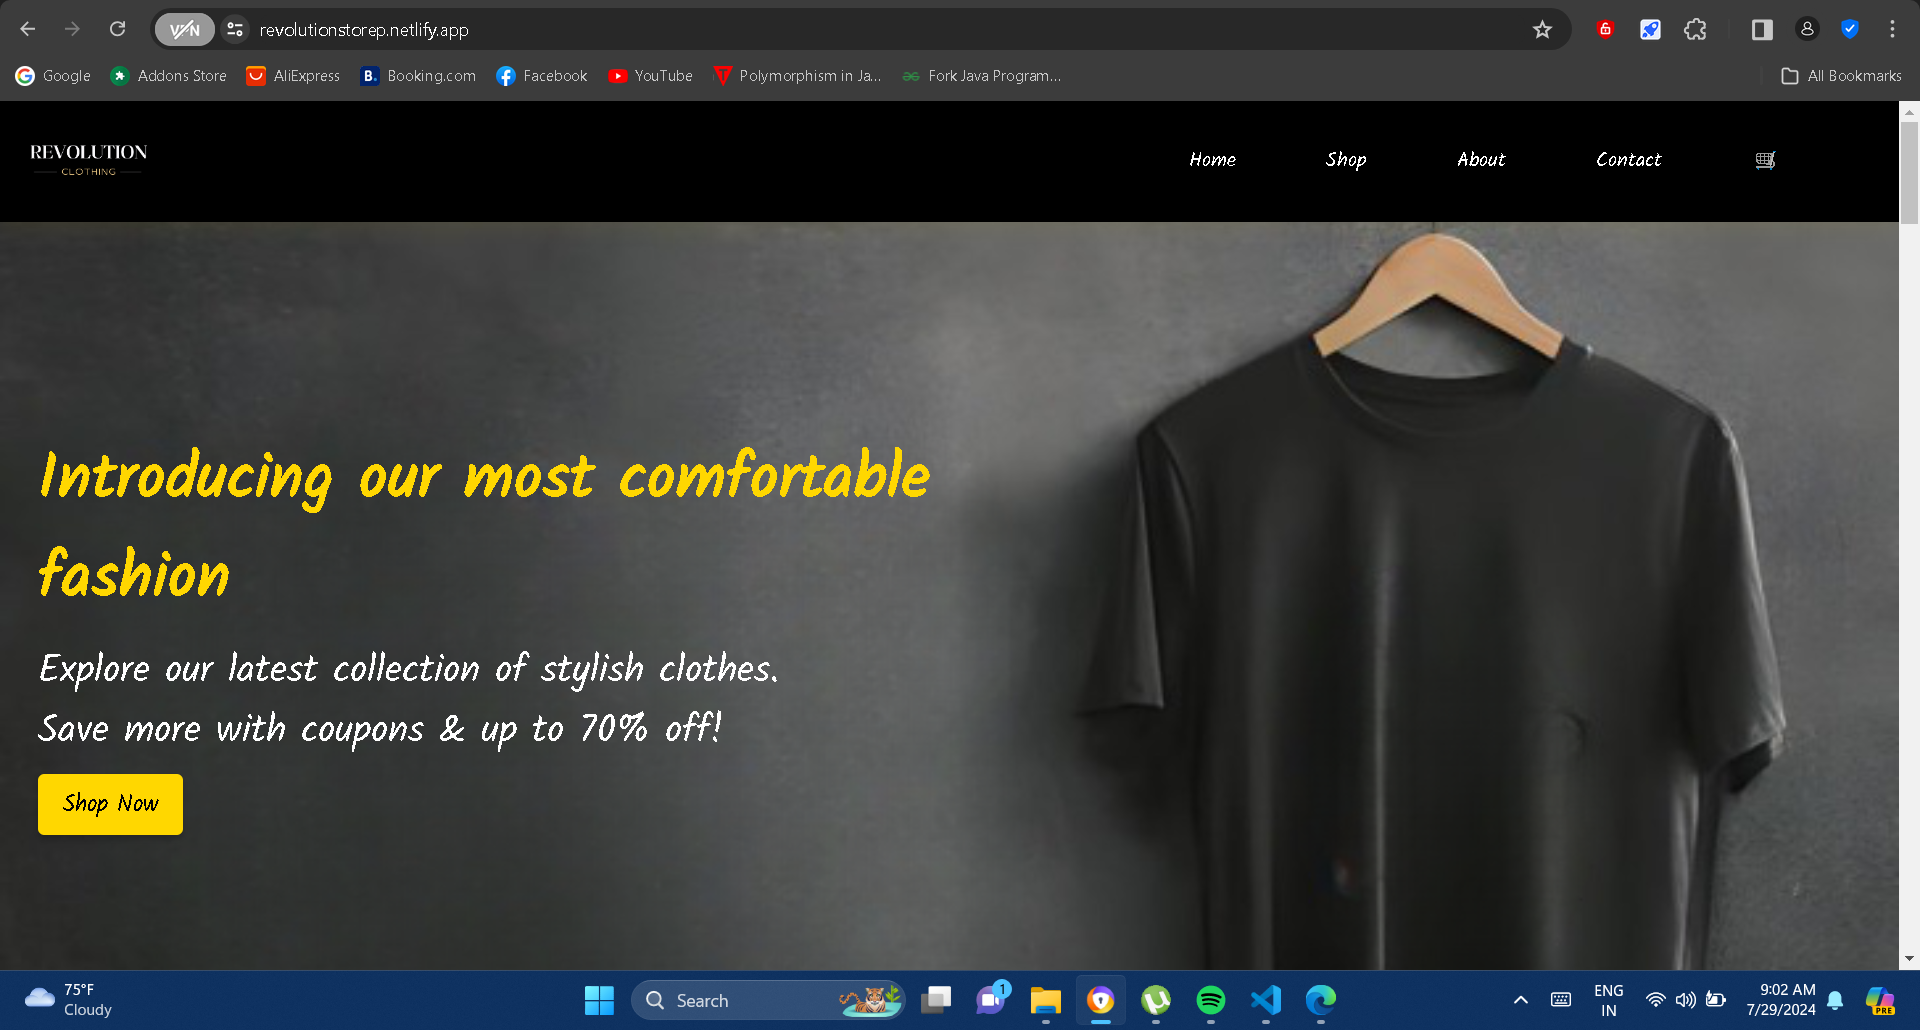Navigate to Shop menu item
The image size is (1920, 1030).
click(1346, 160)
